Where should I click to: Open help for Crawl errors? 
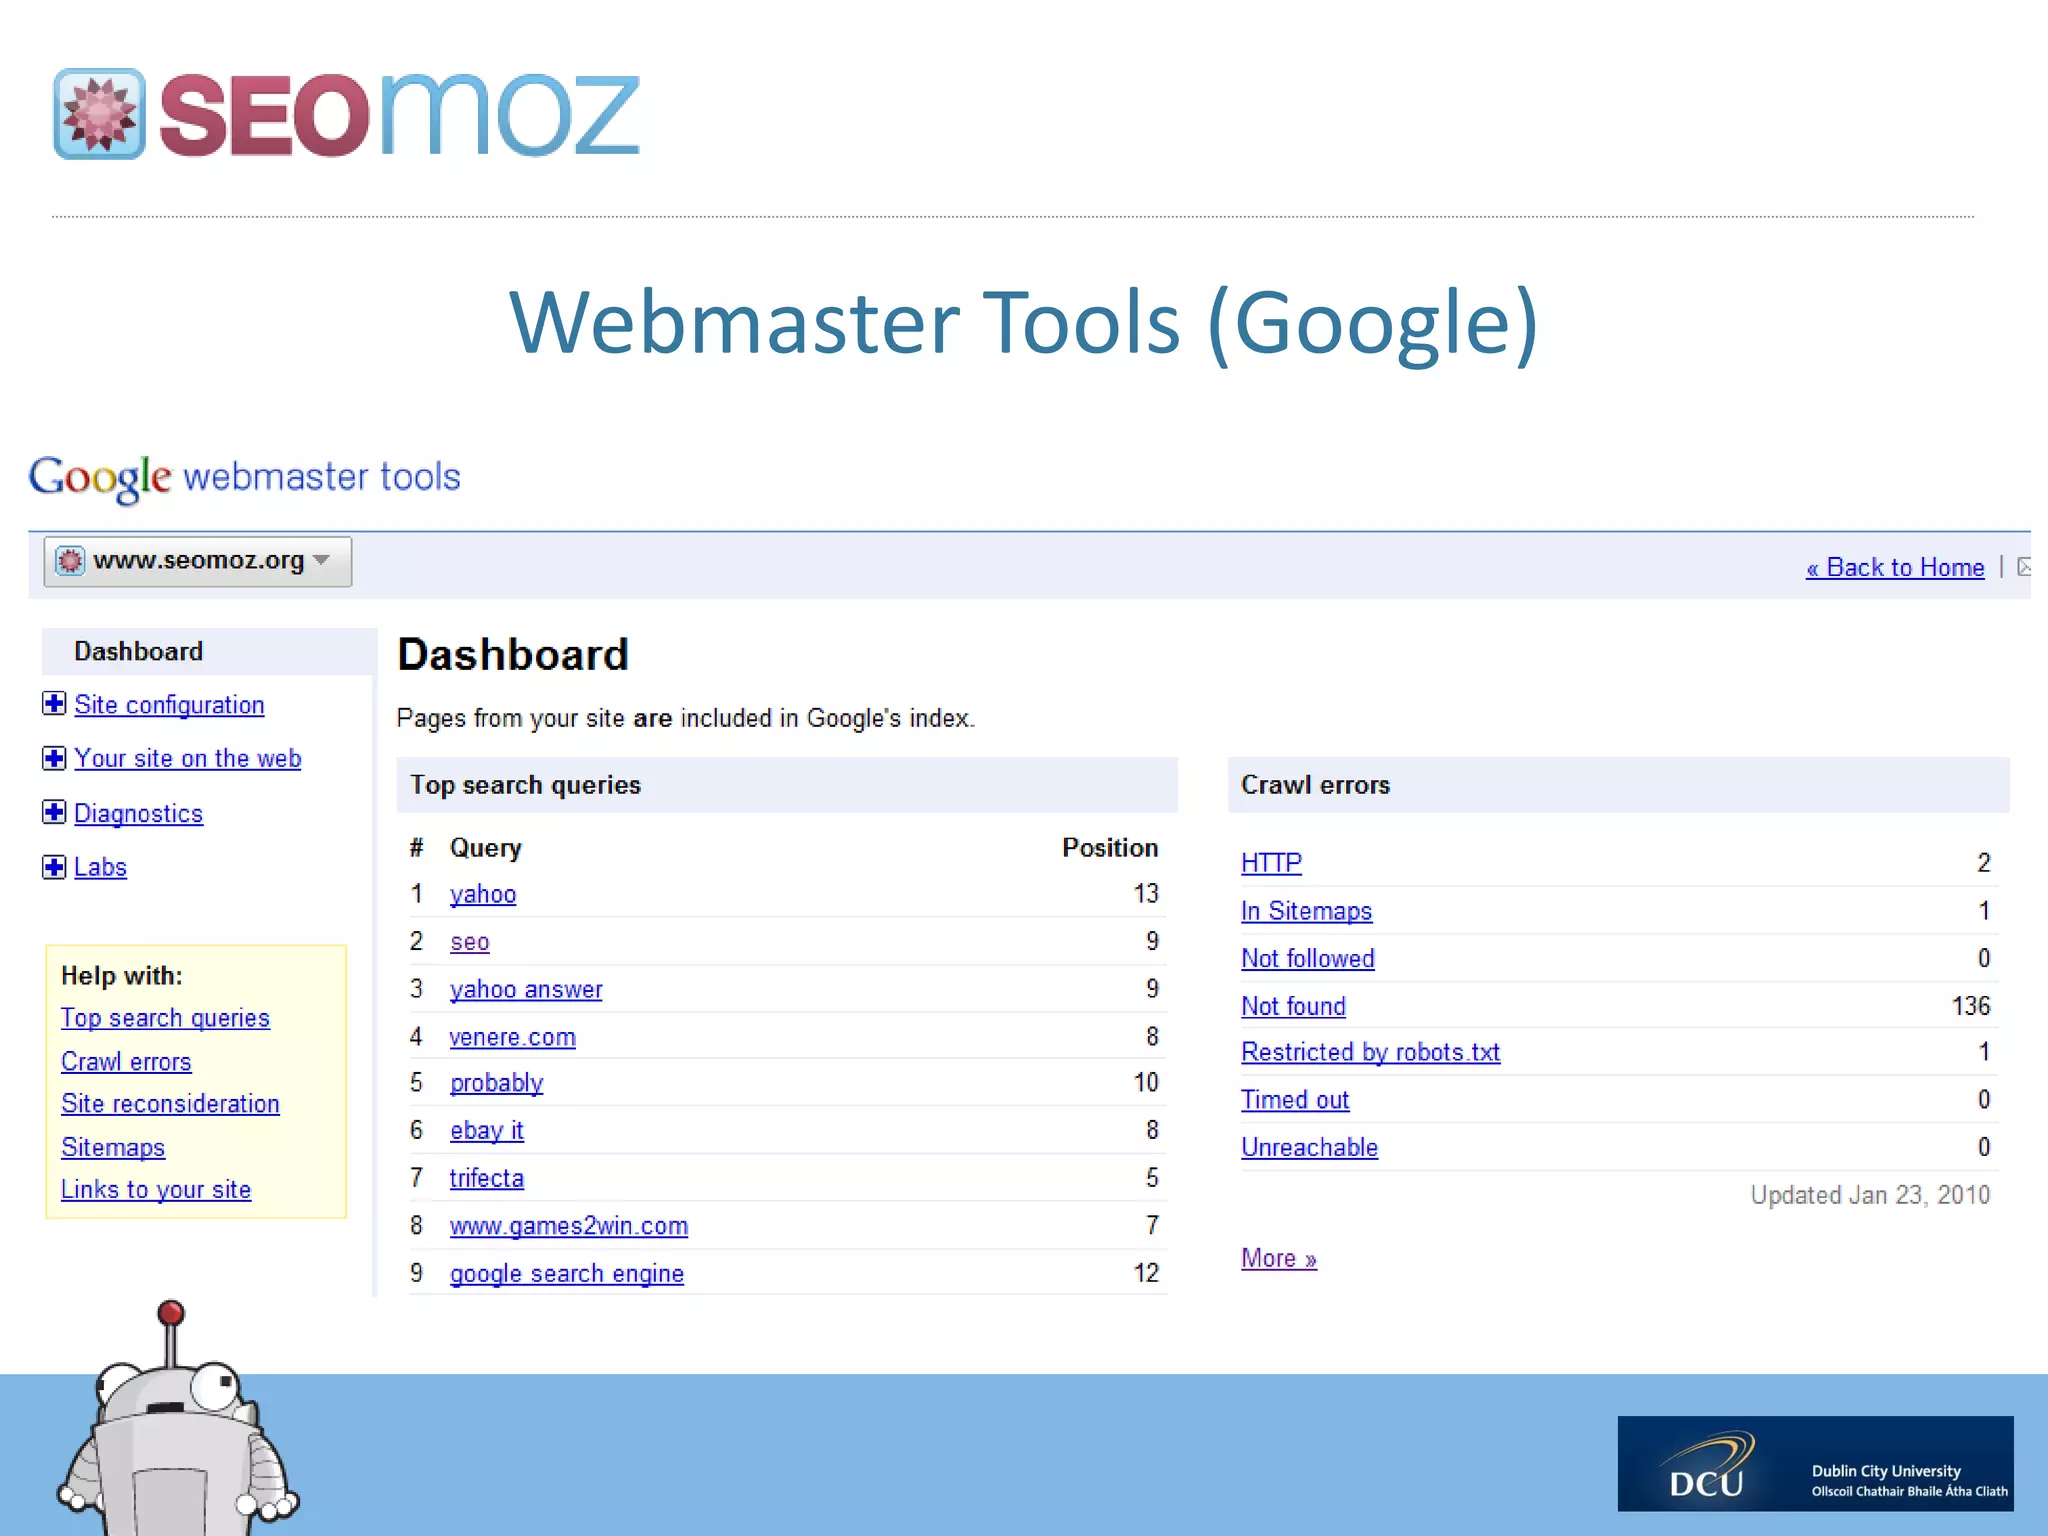(126, 1062)
